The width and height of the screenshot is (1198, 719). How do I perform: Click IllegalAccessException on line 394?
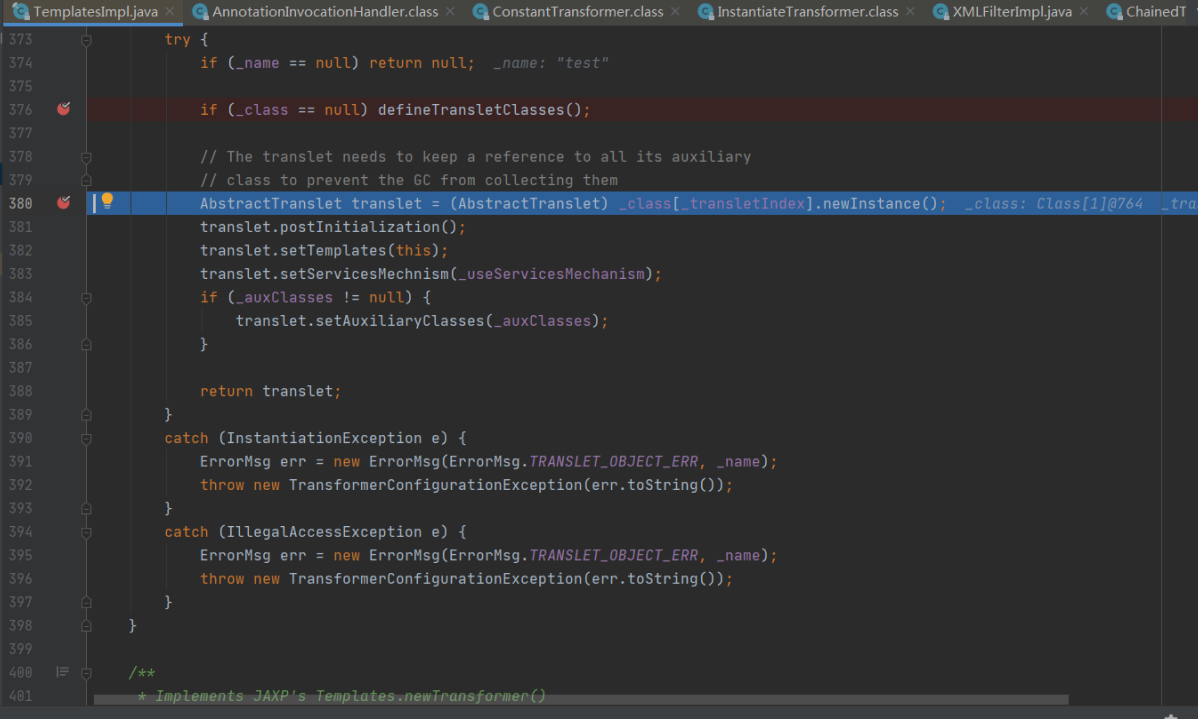tap(324, 532)
